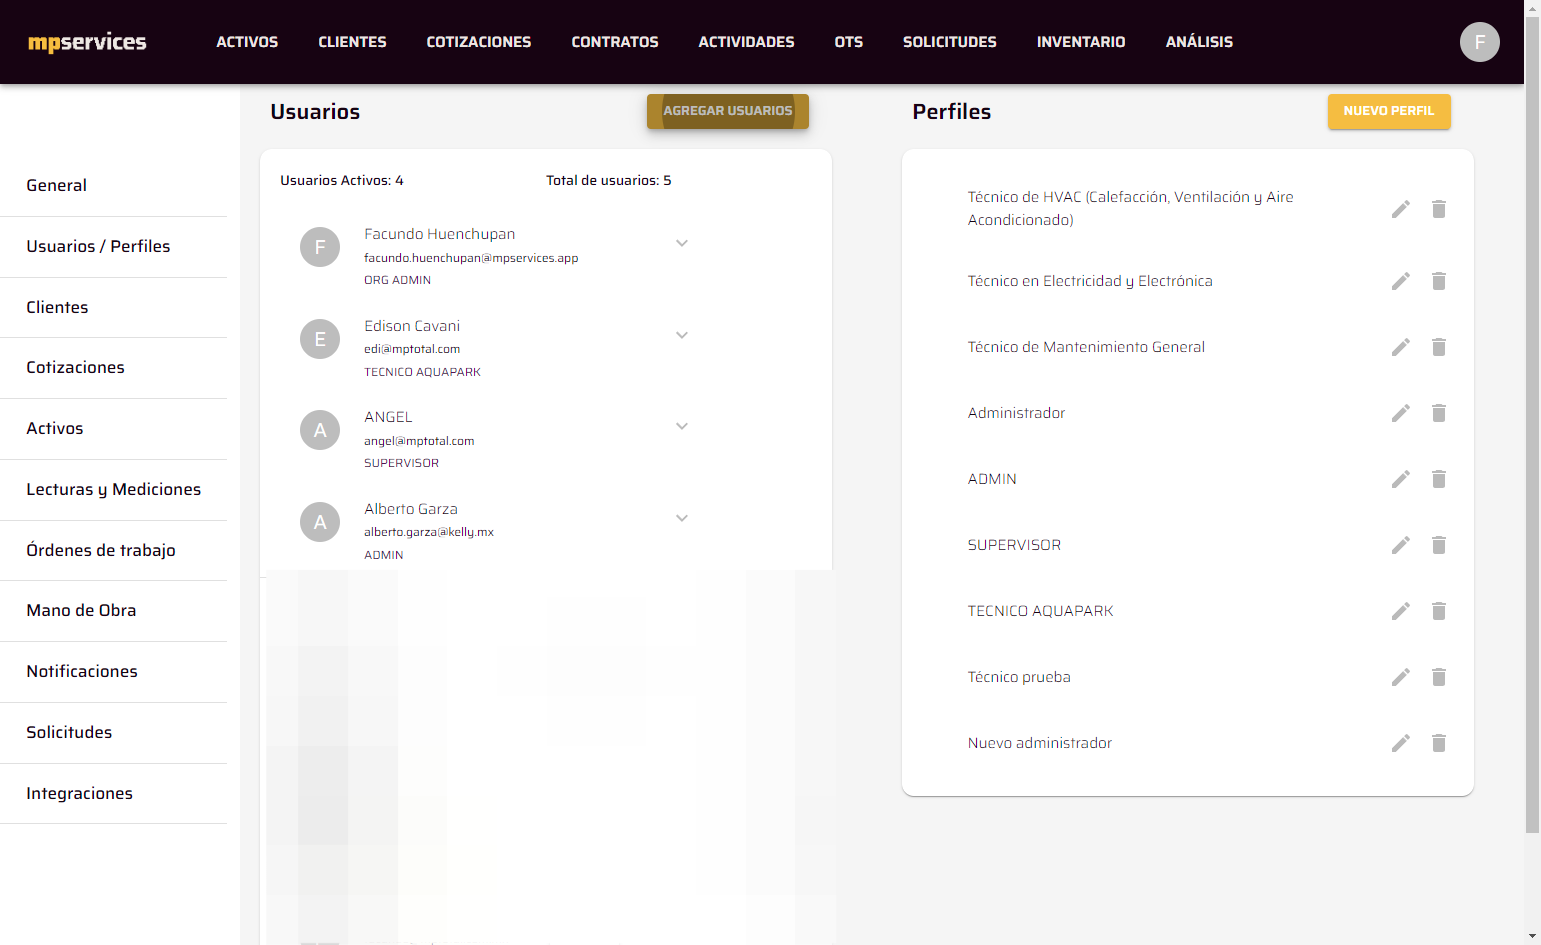This screenshot has height=945, width=1541.
Task: Click the scrollbar up arrow
Action: click(x=1532, y=8)
